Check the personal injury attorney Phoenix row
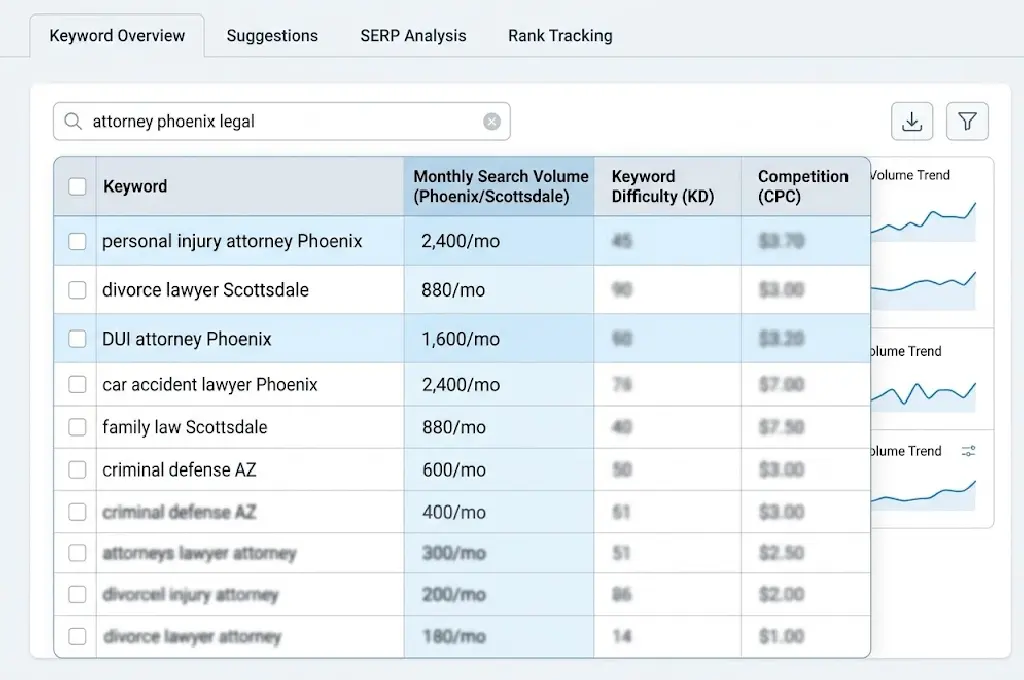The width and height of the screenshot is (1024, 680). [77, 241]
